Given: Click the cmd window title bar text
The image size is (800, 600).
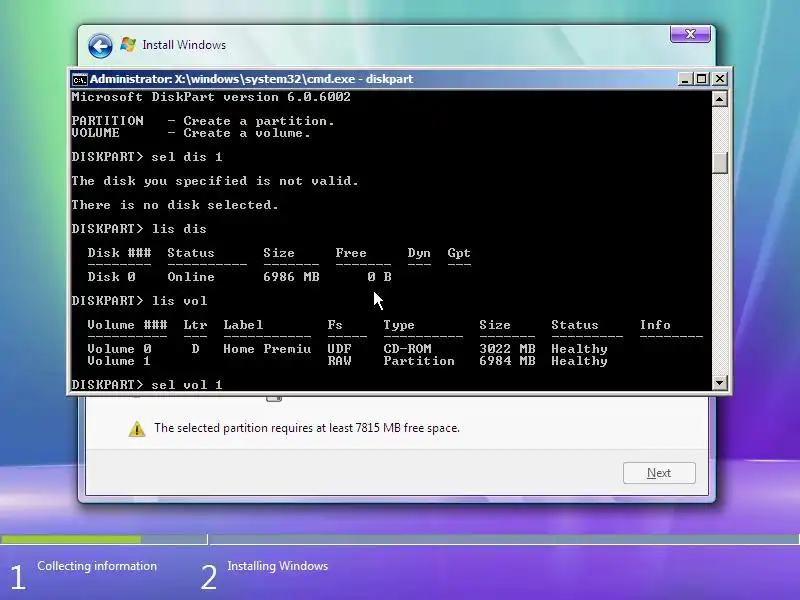Looking at the screenshot, I should pos(251,79).
